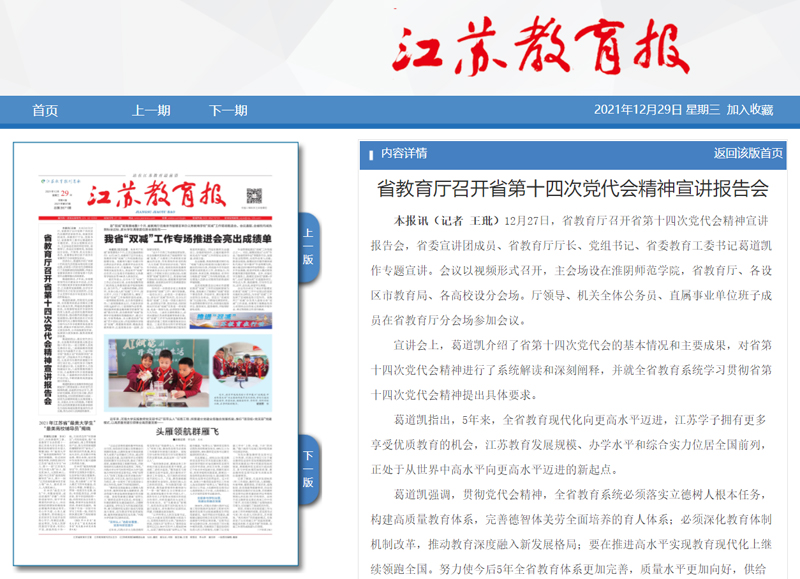The image size is (800, 579).
Task: Open previous page with 上一版 side tab
Action: point(309,246)
